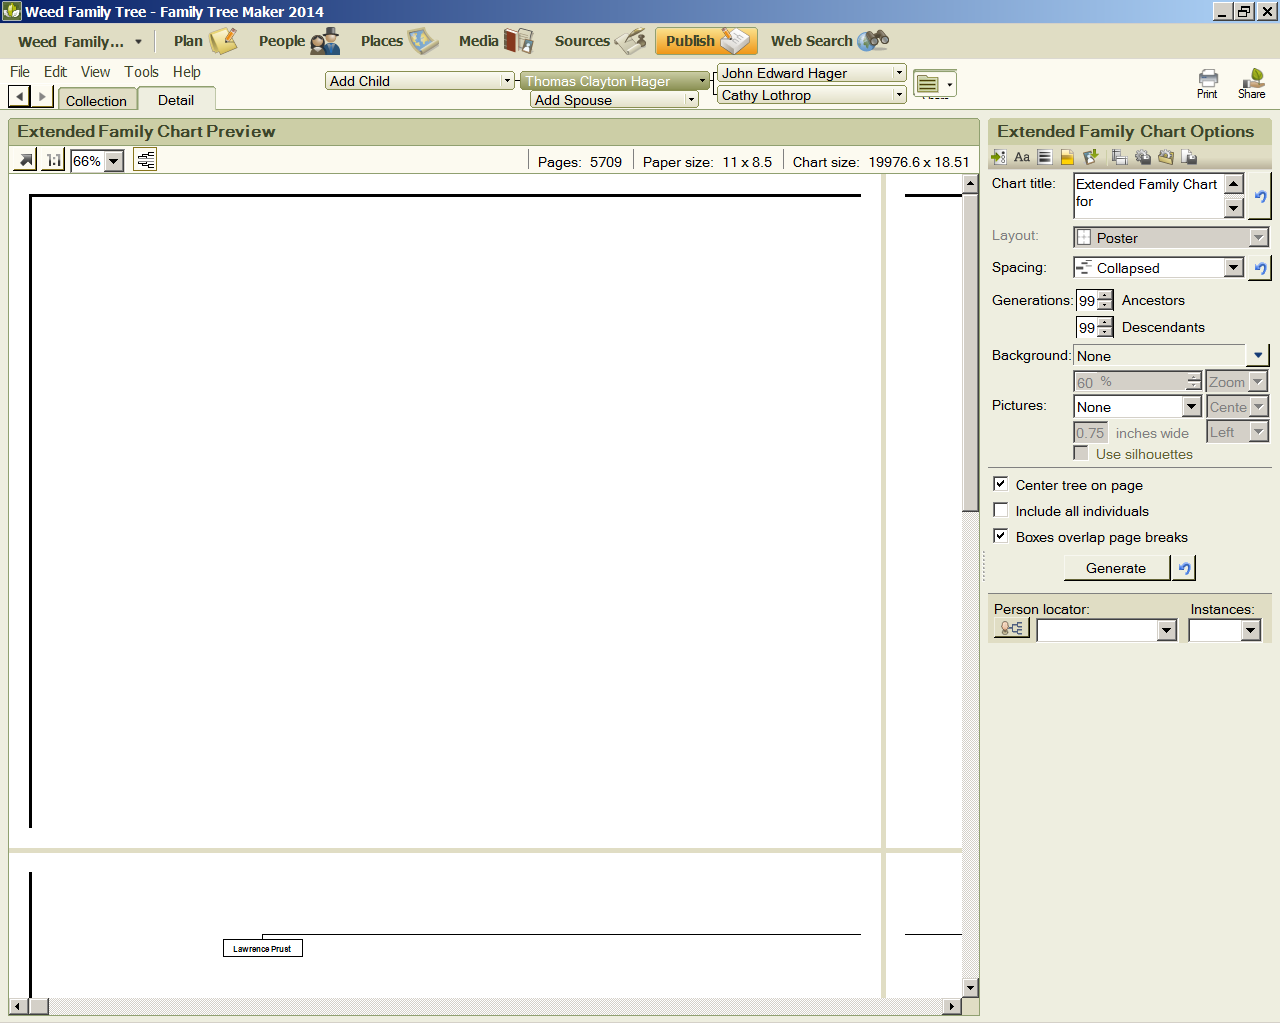The width and height of the screenshot is (1280, 1024).
Task: Click the vertical scrollbar down arrow in preview
Action: click(x=970, y=987)
